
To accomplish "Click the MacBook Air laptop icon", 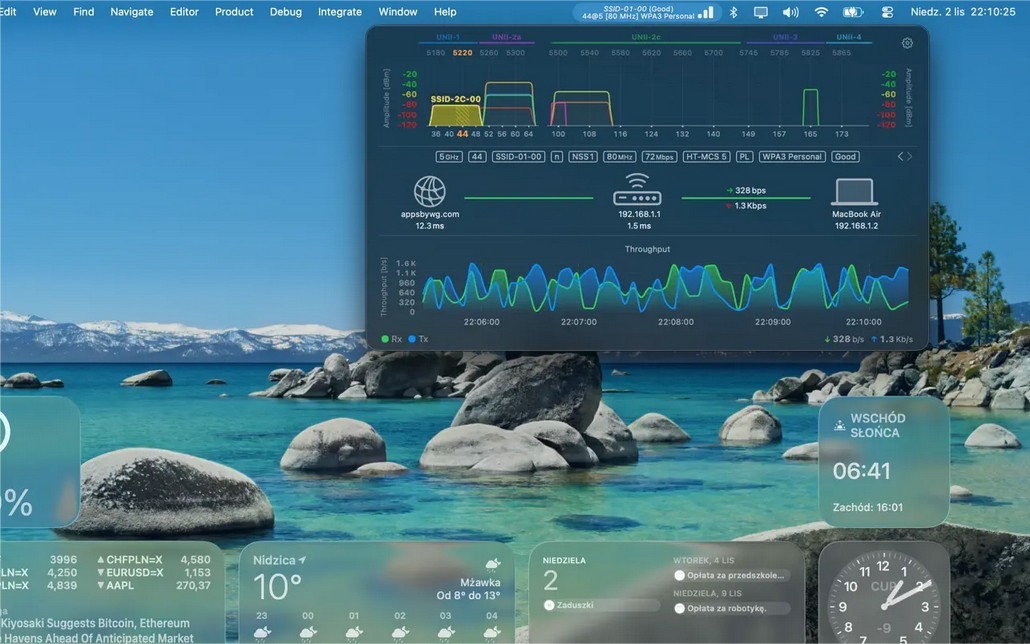I will 854,192.
